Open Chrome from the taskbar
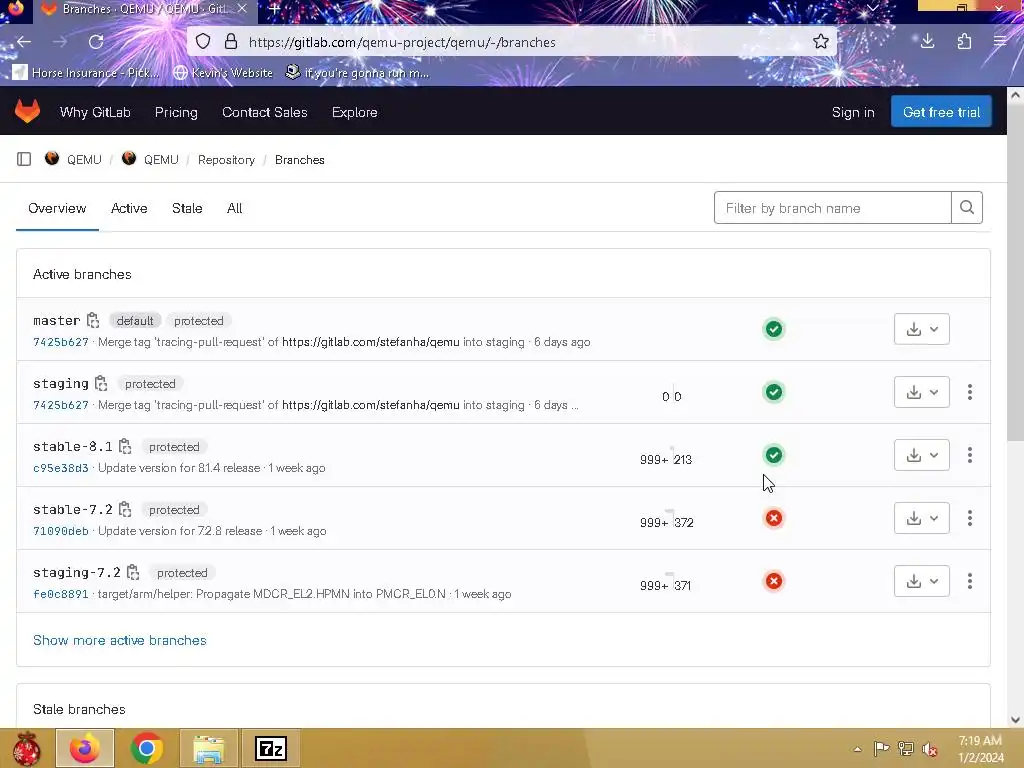 (147, 748)
